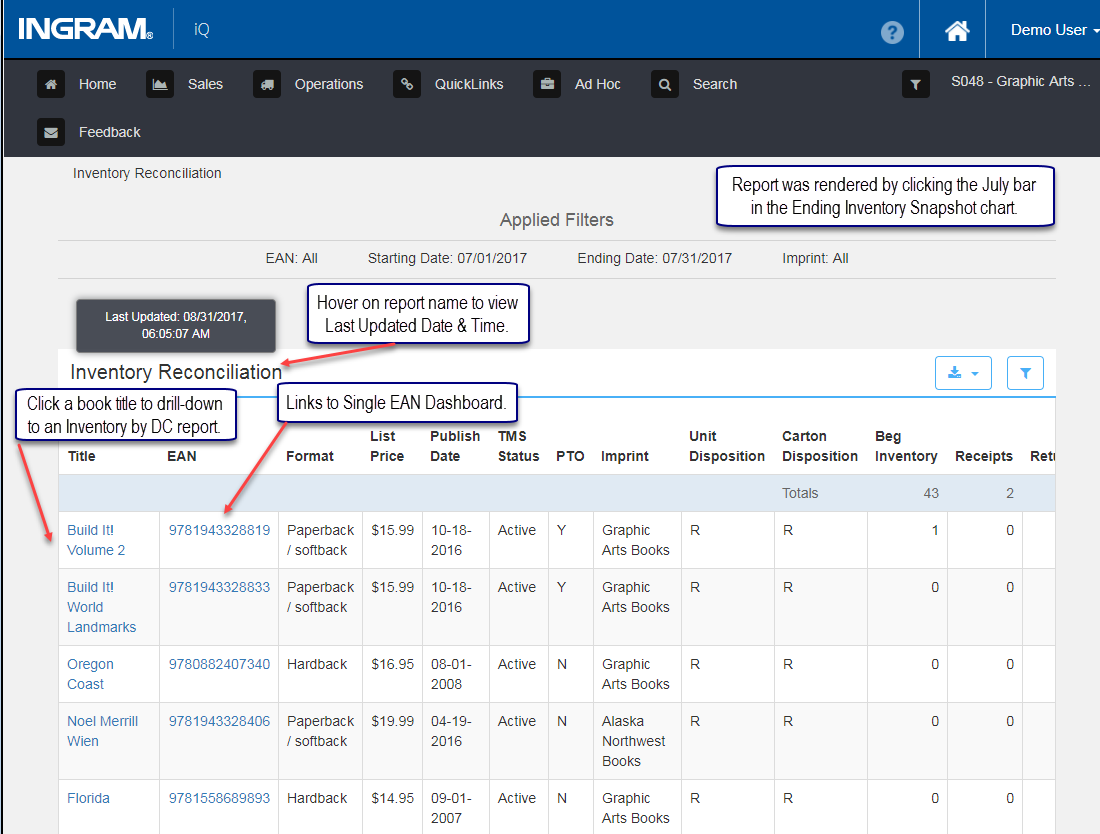
Task: Select the Operations truck icon
Action: (267, 84)
